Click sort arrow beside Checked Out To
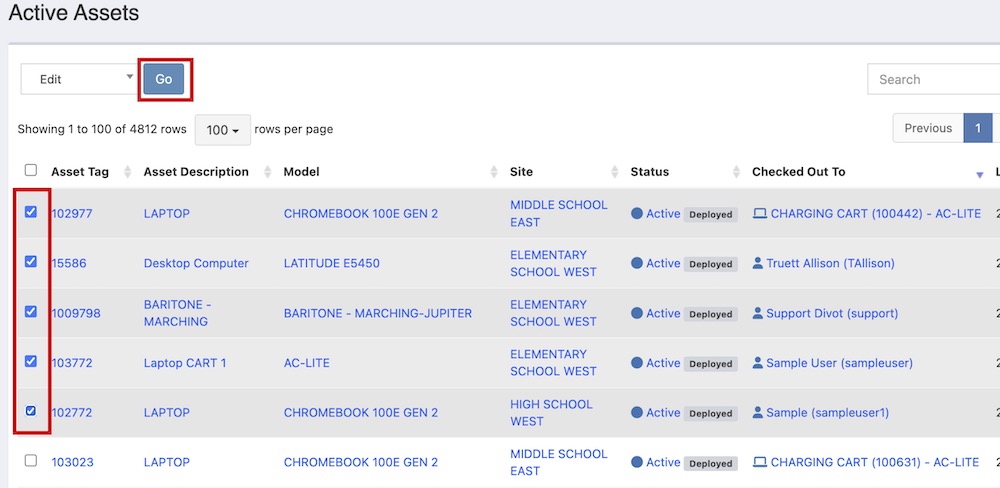Viewport: 1000px width, 488px height. (x=979, y=174)
